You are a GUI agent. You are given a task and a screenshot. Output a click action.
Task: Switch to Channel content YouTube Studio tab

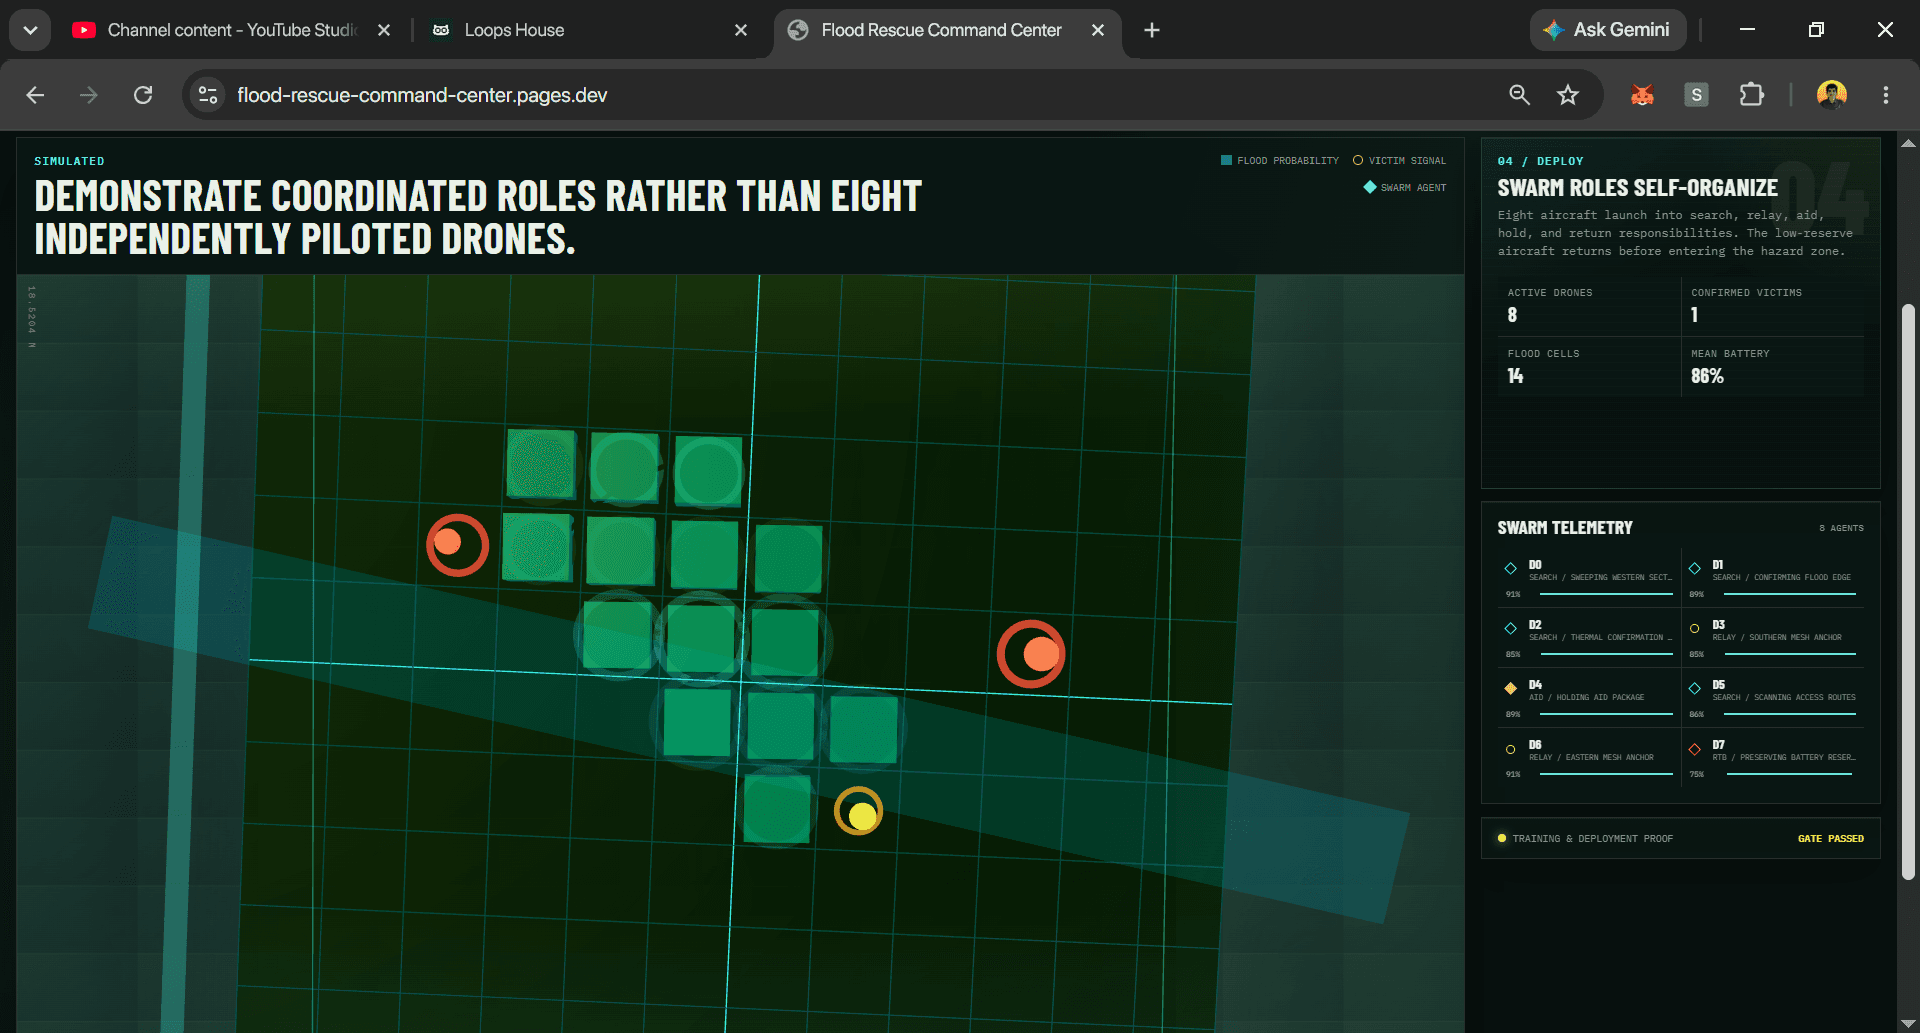(x=232, y=30)
